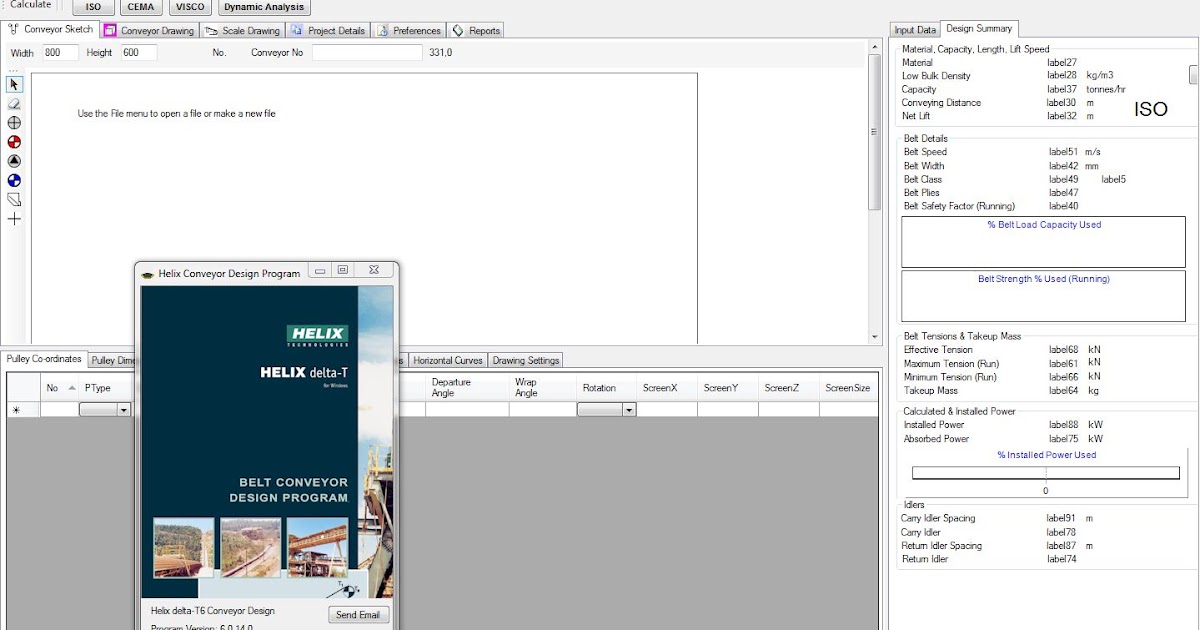Select the red drive pulley tool
Image resolution: width=1200 pixels, height=630 pixels.
point(14,142)
